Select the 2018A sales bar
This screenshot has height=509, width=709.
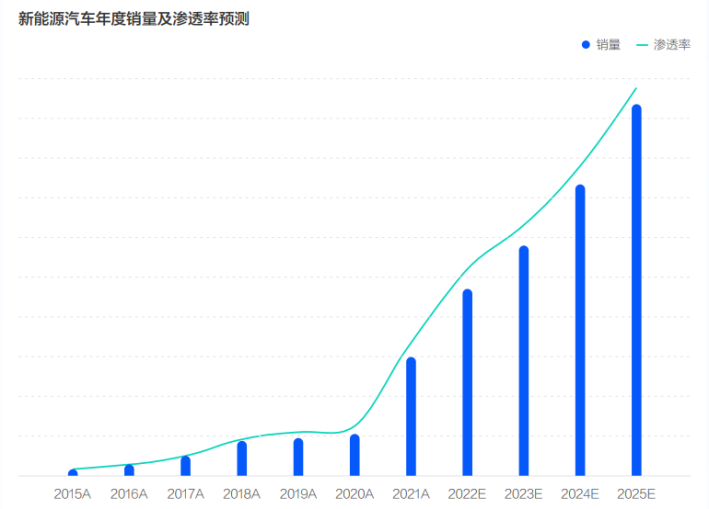242,458
